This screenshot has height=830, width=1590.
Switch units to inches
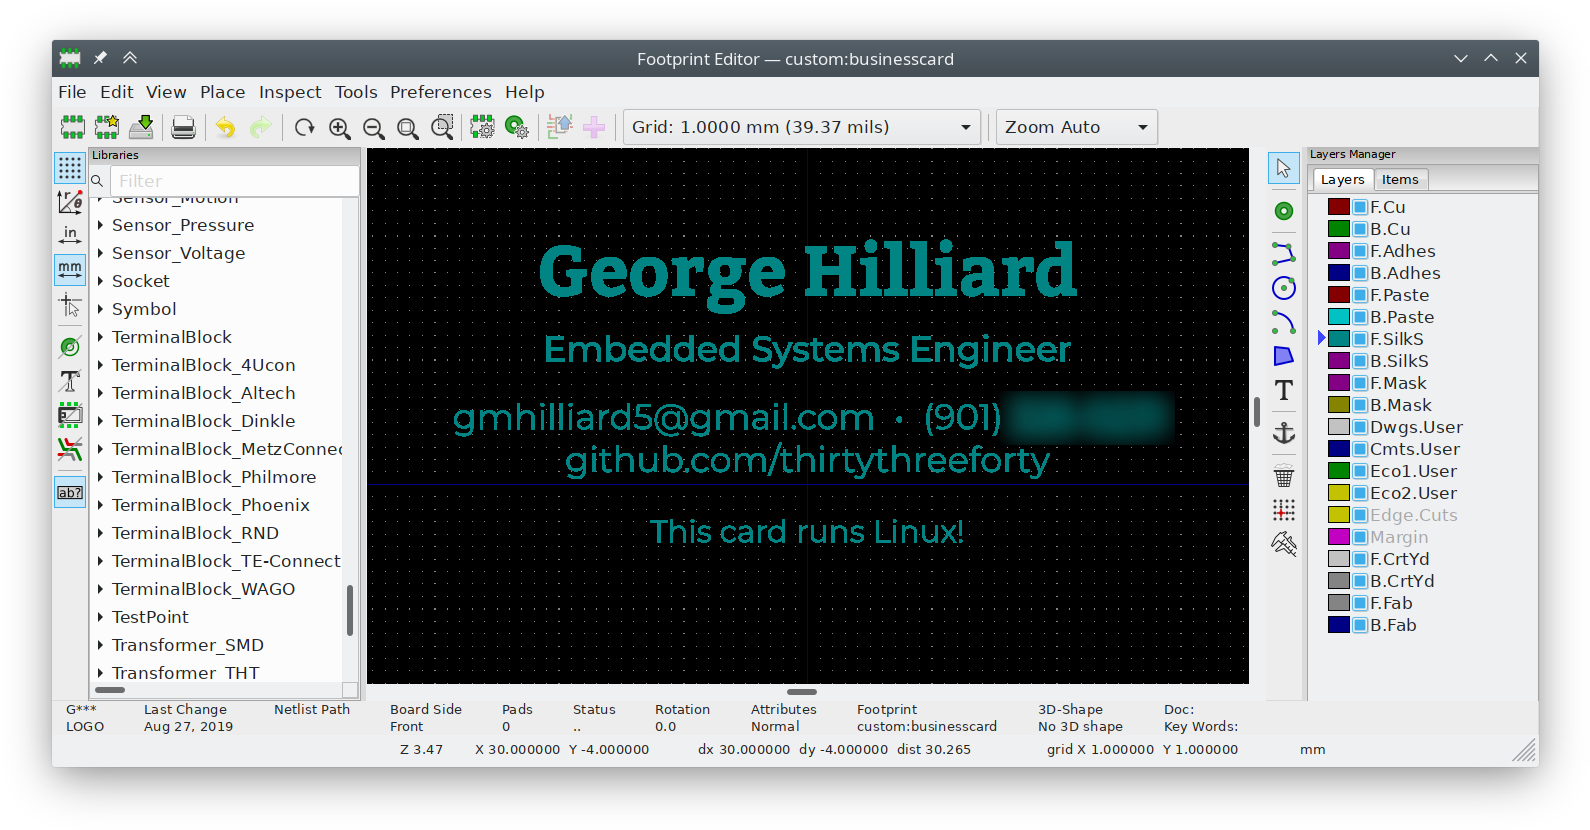[70, 236]
